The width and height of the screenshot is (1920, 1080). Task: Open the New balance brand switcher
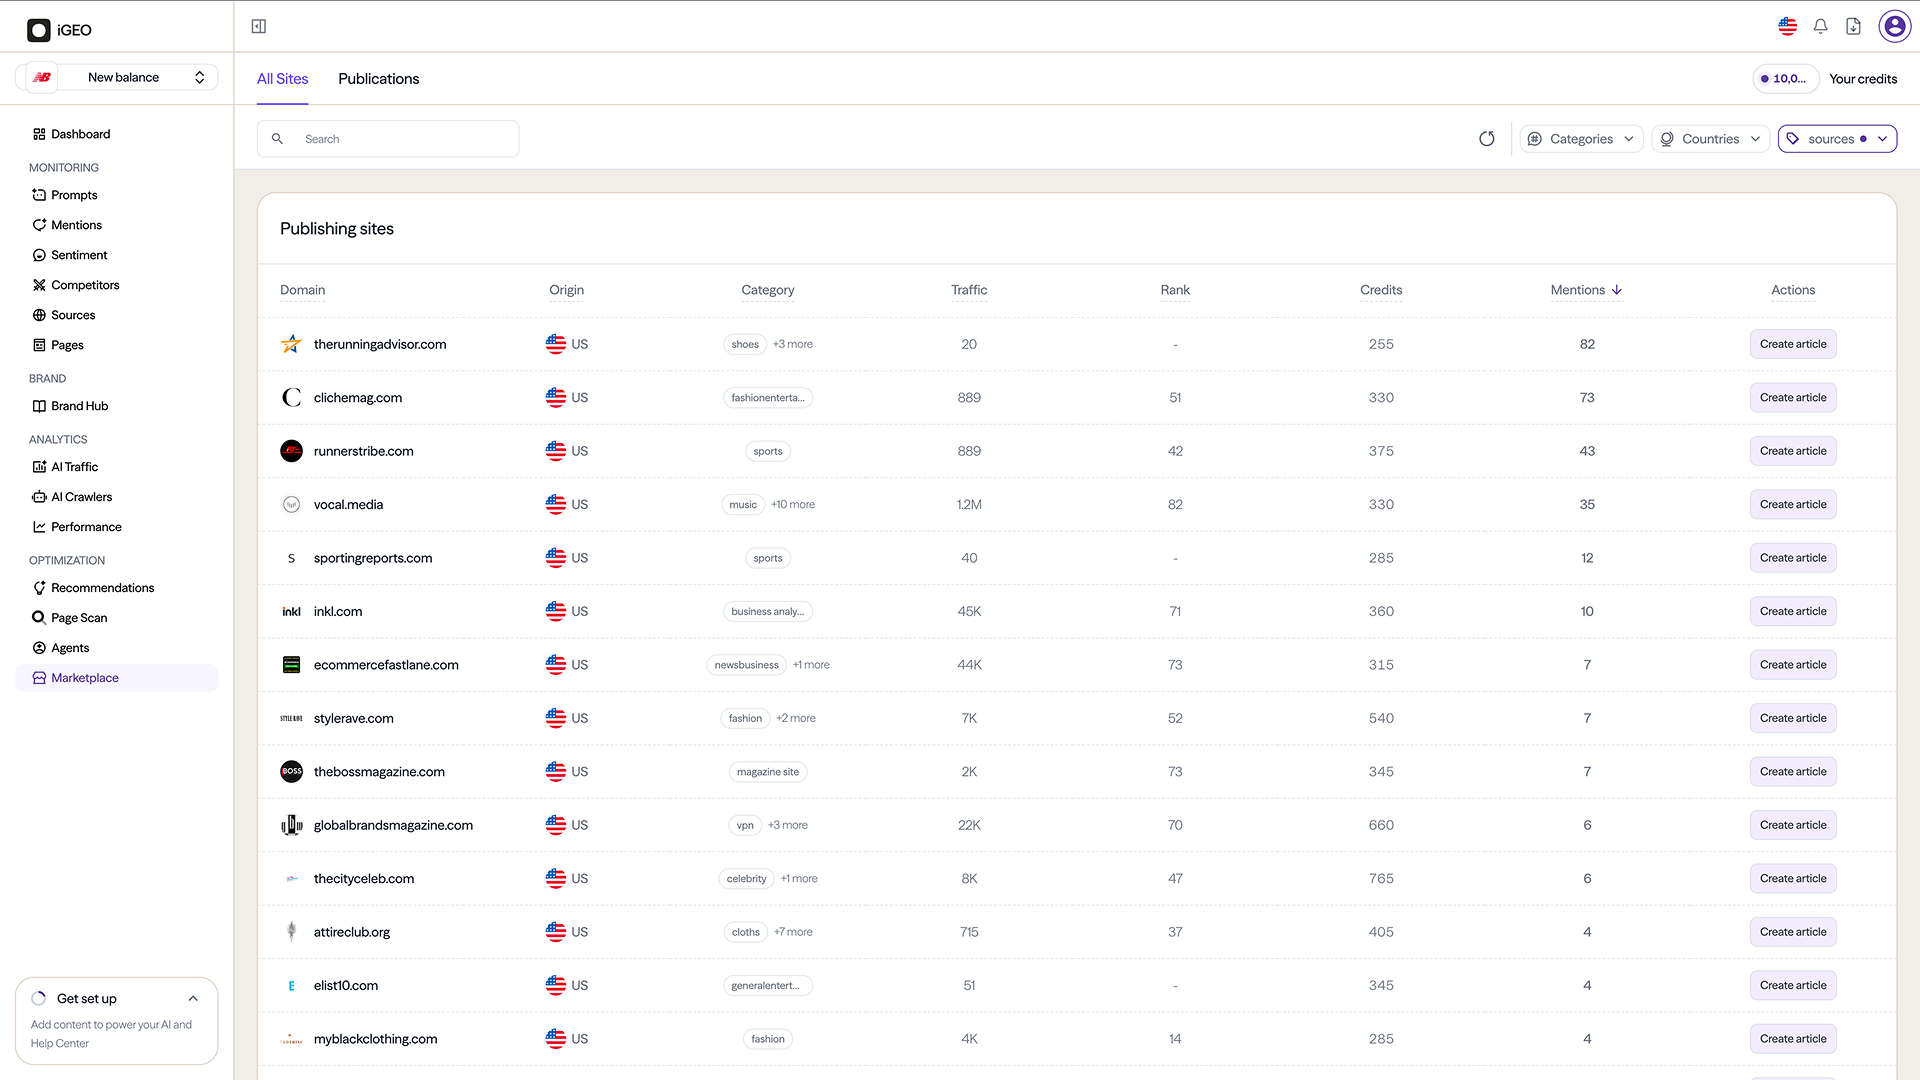[x=117, y=77]
